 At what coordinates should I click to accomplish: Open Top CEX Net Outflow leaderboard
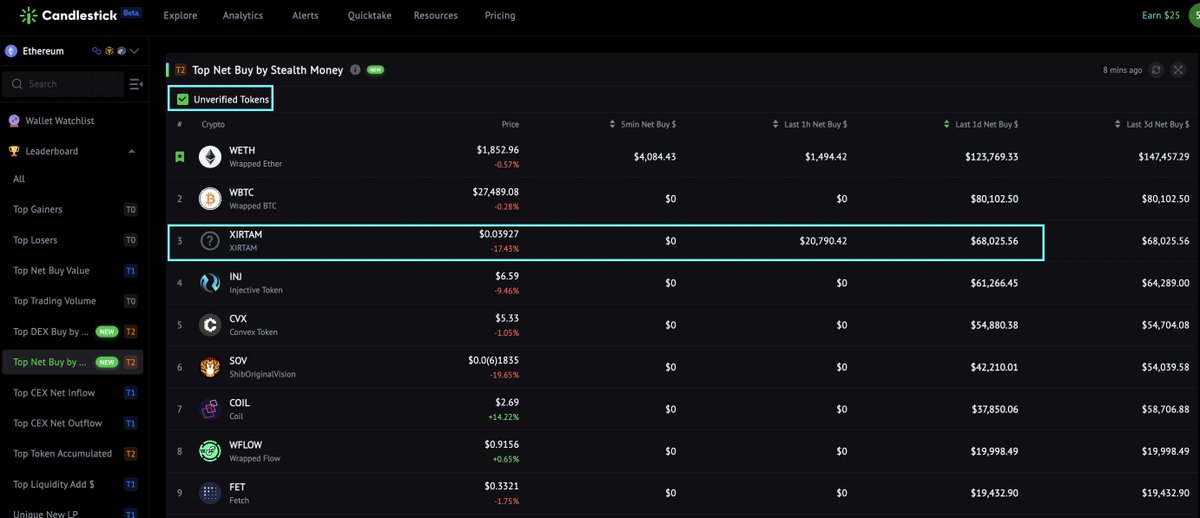tap(57, 423)
